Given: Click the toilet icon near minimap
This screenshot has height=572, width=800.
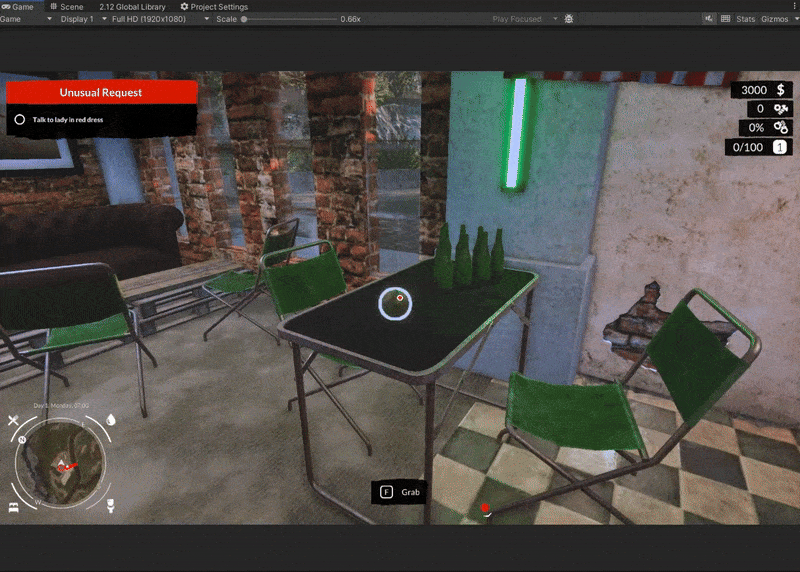Looking at the screenshot, I should (x=110, y=506).
